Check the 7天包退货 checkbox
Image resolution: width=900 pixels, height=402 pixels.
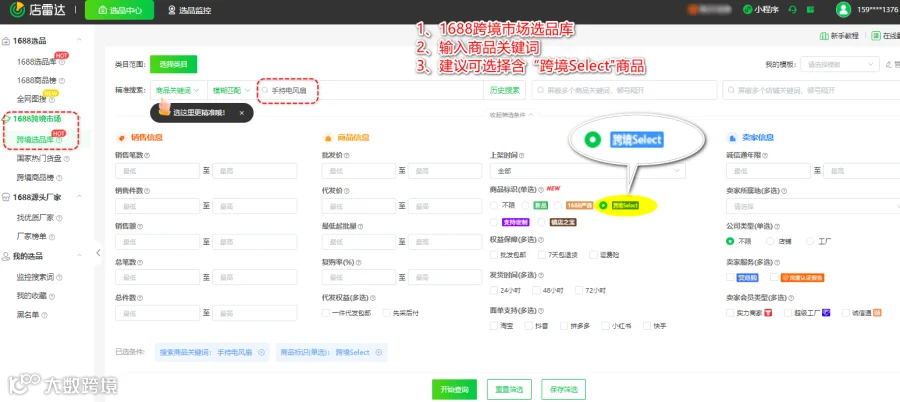tap(542, 255)
